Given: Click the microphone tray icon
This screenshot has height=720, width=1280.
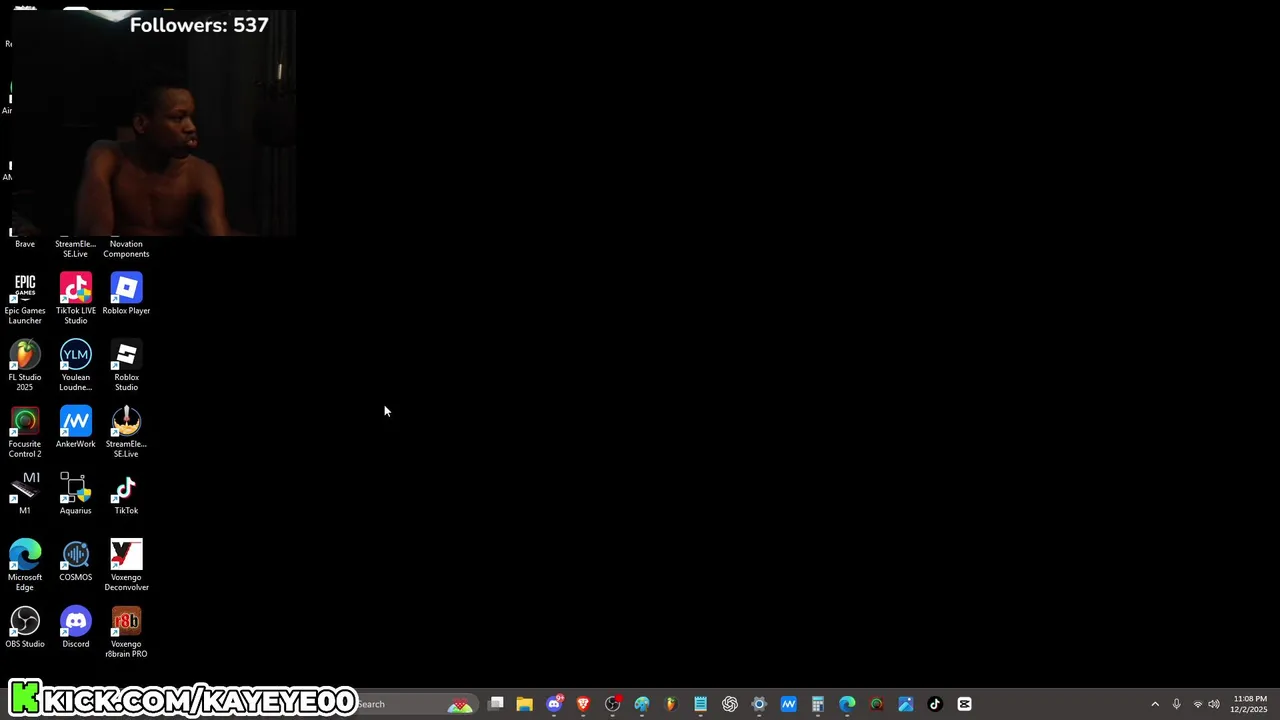Looking at the screenshot, I should click(1177, 704).
